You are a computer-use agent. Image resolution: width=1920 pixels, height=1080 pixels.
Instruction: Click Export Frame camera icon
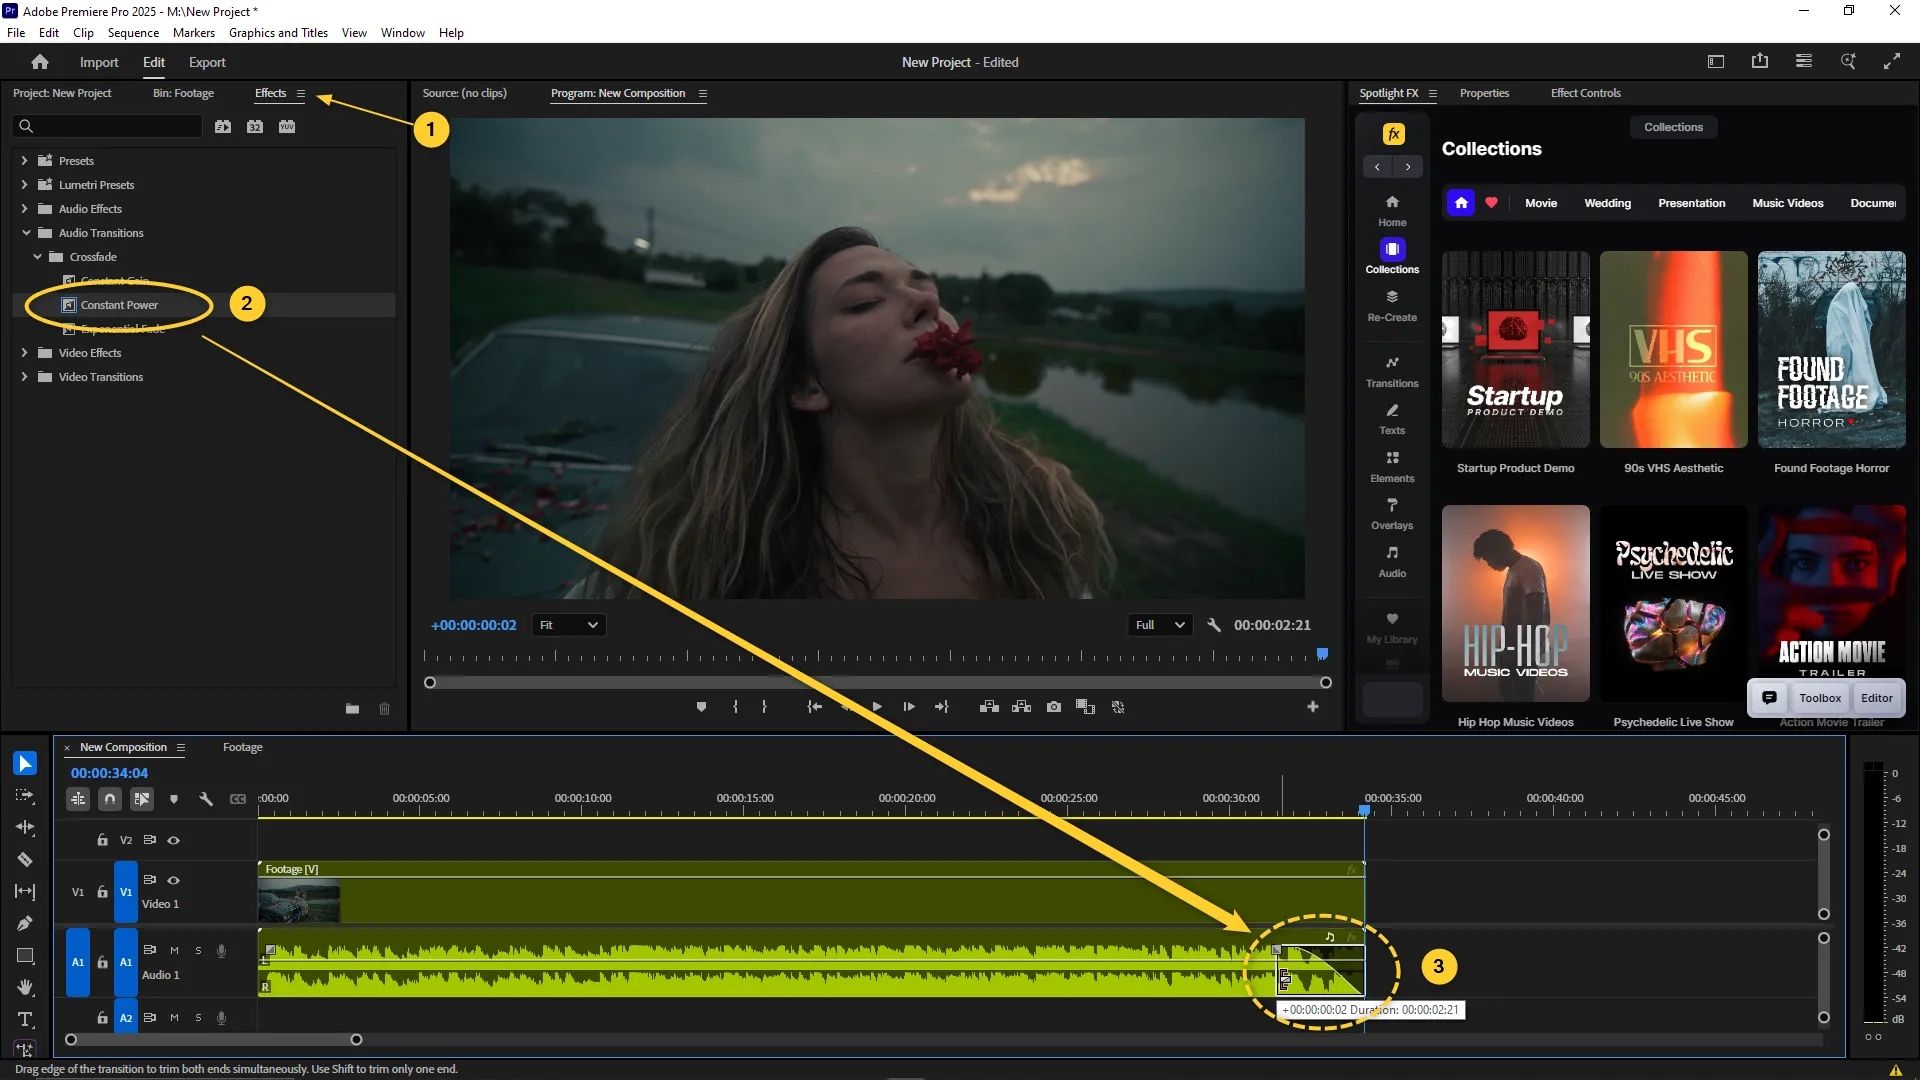[1054, 707]
